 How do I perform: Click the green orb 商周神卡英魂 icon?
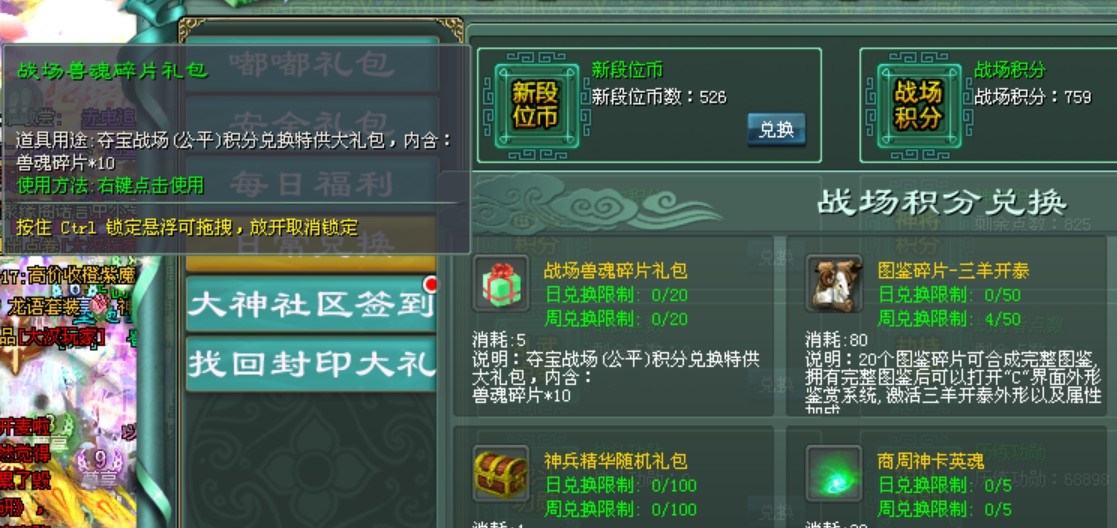click(834, 473)
